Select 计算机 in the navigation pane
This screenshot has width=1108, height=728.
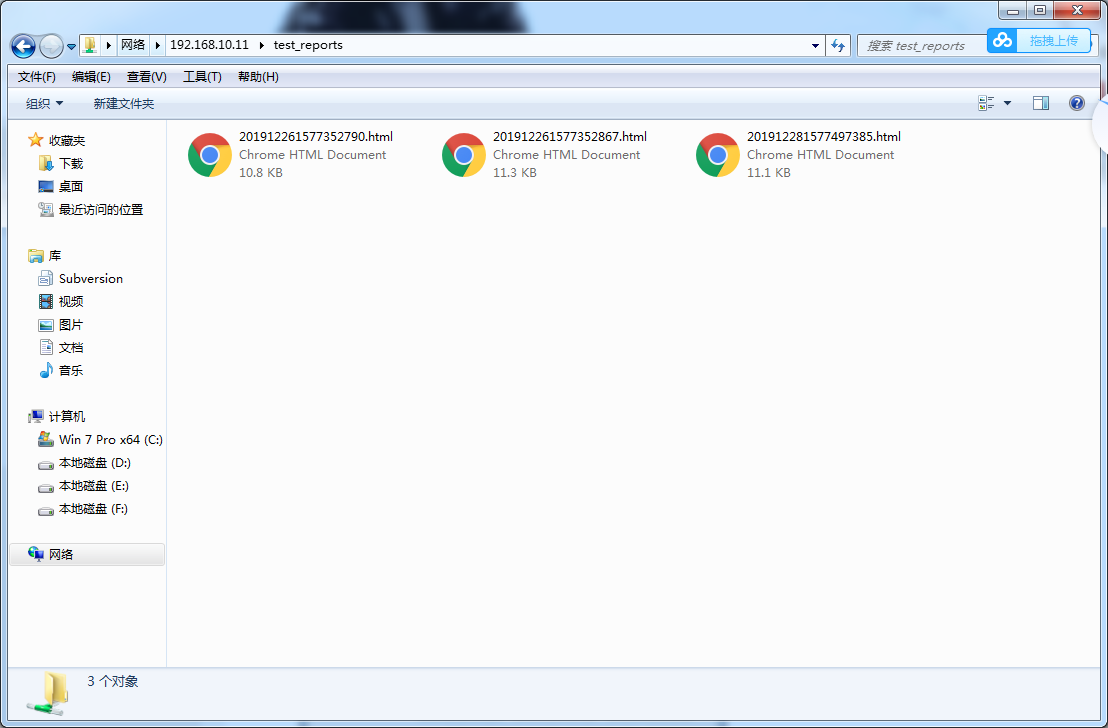click(66, 416)
